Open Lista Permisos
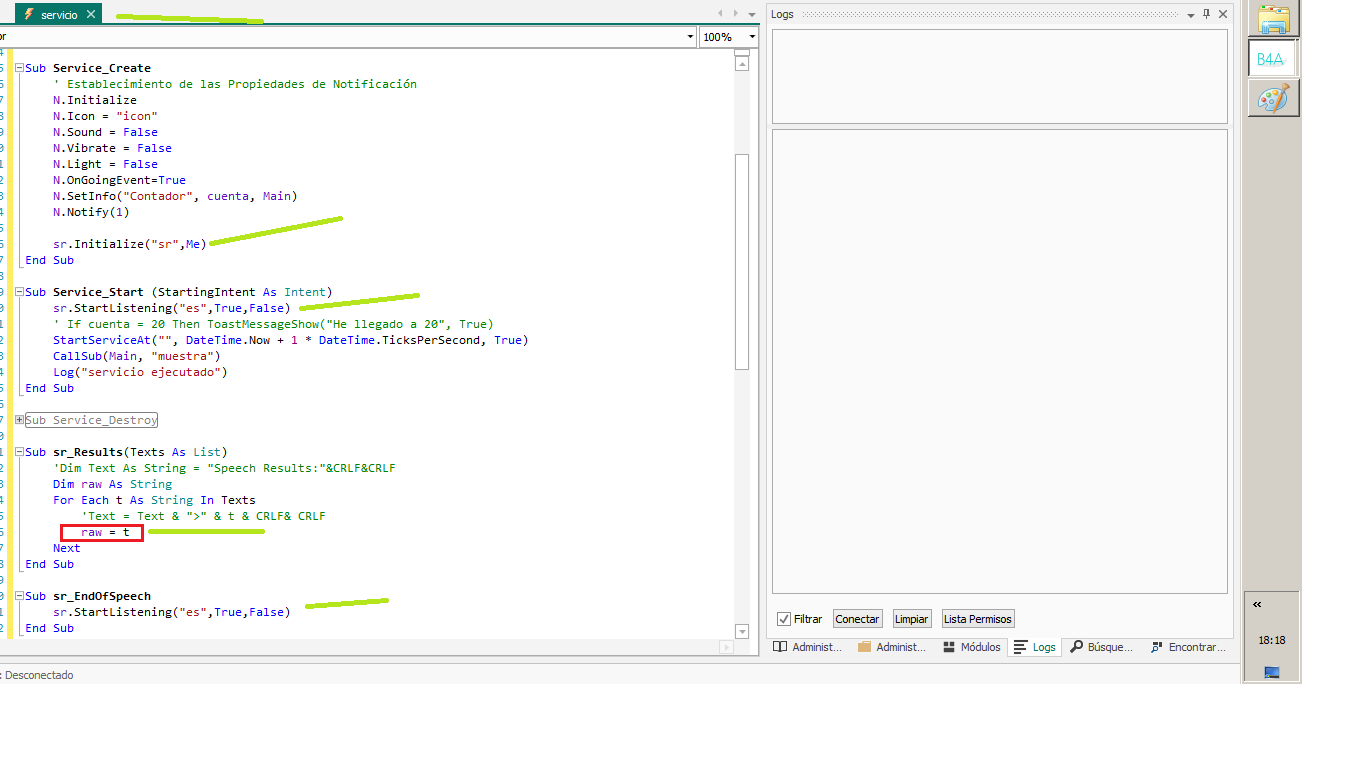 pos(978,619)
